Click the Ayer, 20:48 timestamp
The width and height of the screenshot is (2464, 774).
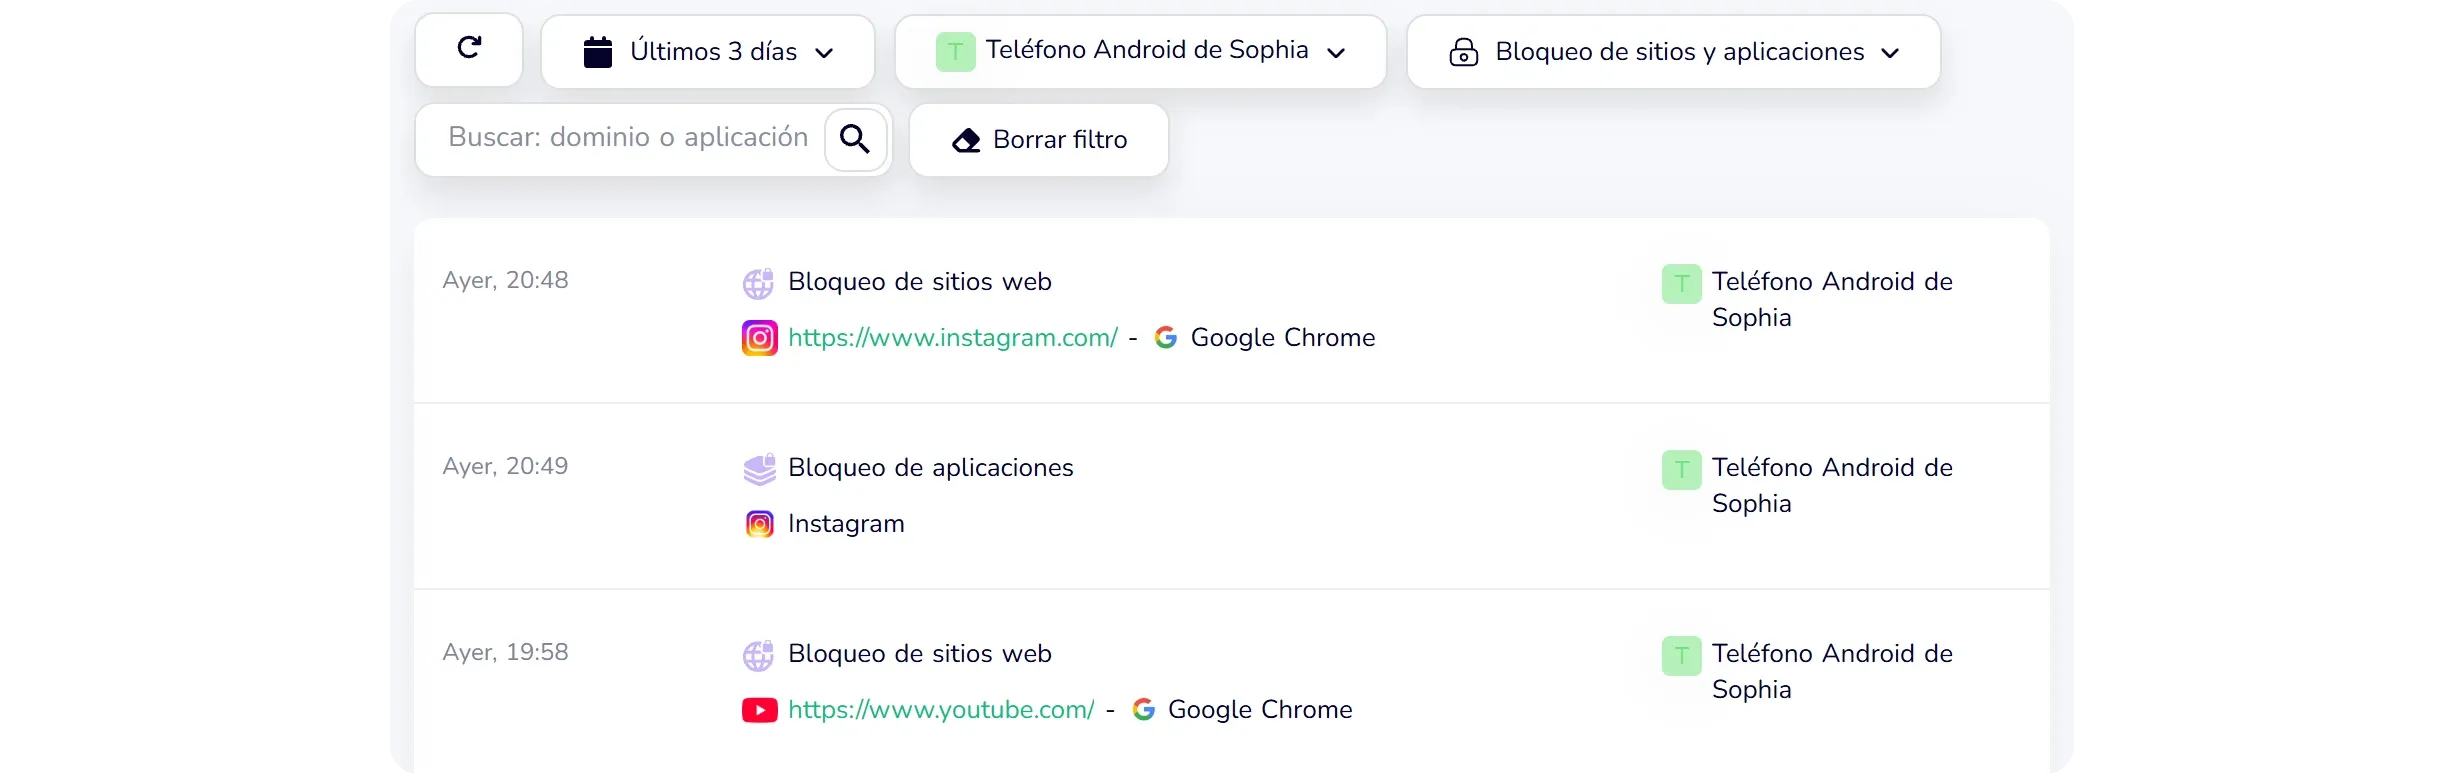click(x=505, y=280)
